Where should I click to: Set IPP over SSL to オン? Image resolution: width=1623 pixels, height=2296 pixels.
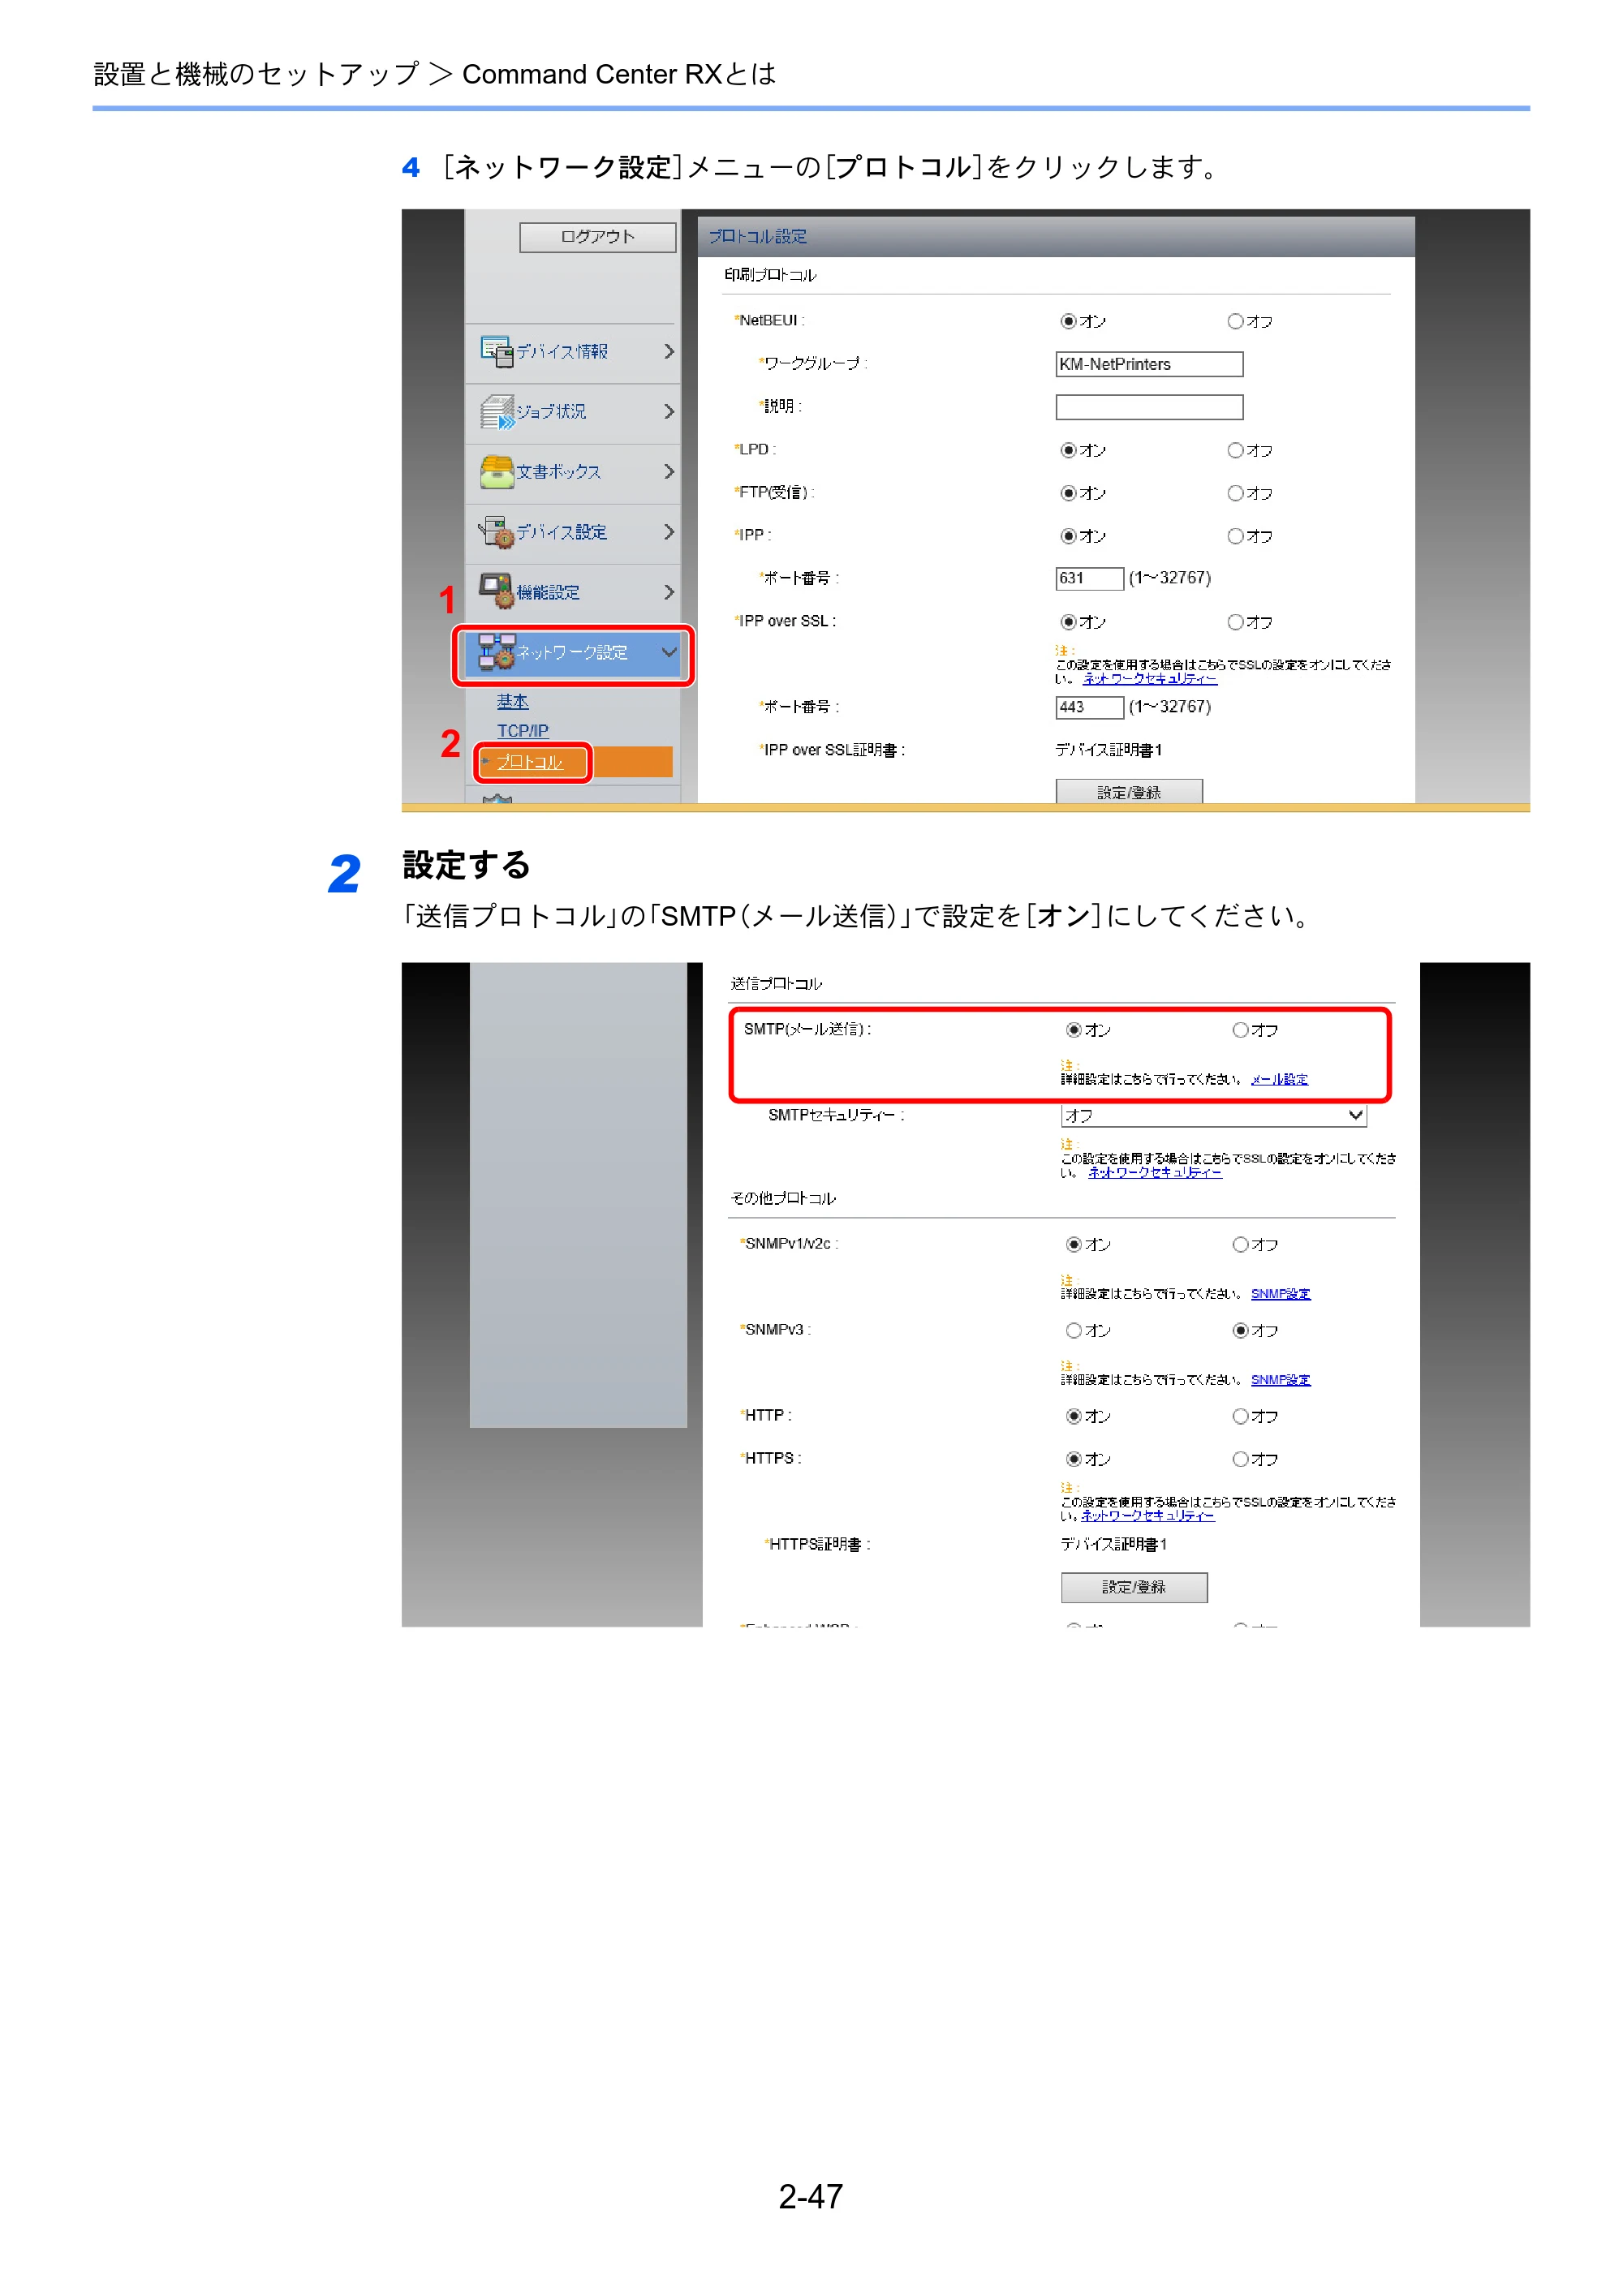[x=1068, y=622]
